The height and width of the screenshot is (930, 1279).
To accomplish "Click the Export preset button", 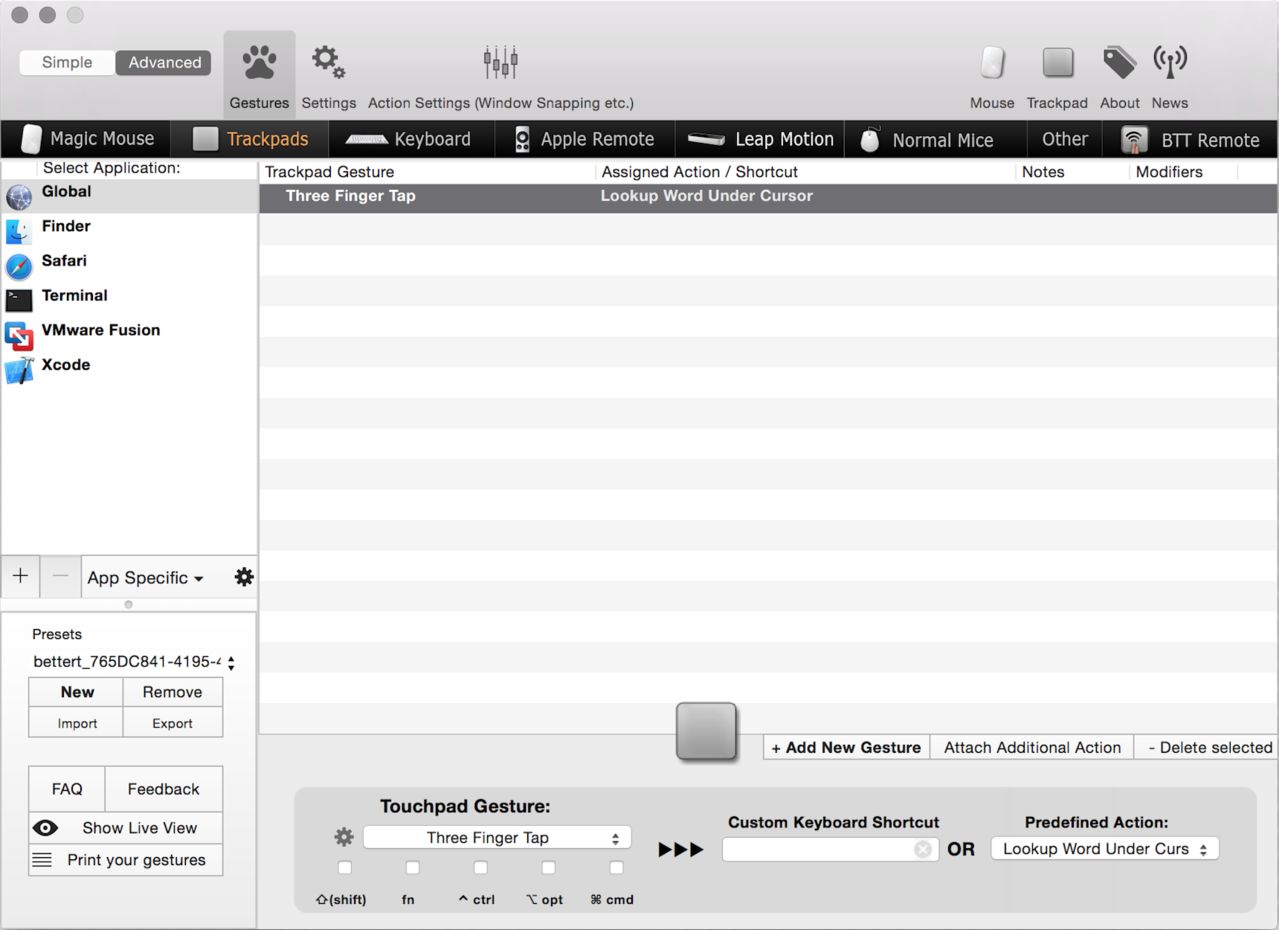I will (172, 723).
